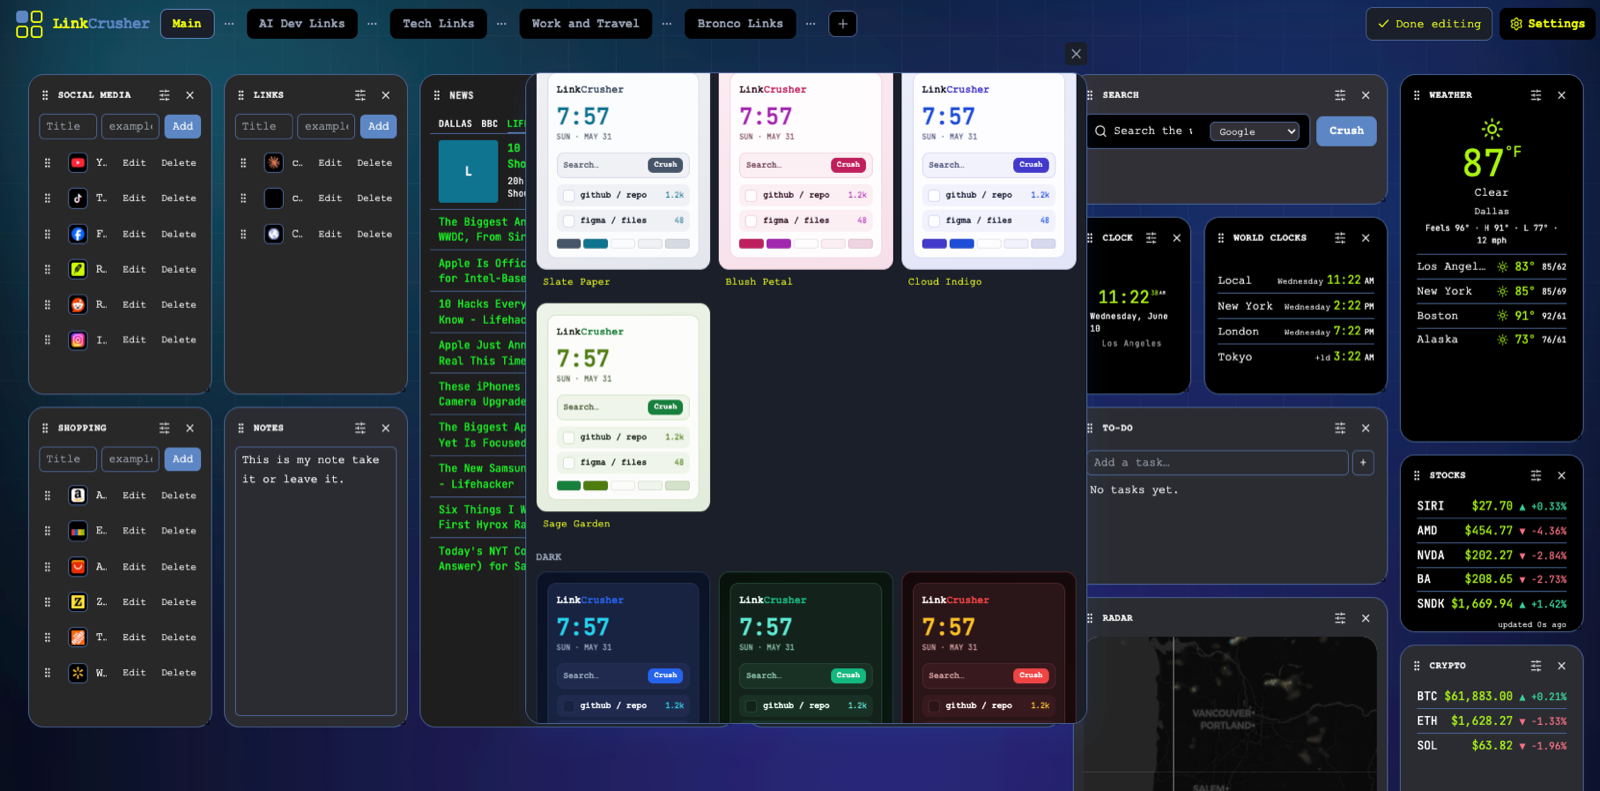Click the London row in World Clocks

(1295, 331)
